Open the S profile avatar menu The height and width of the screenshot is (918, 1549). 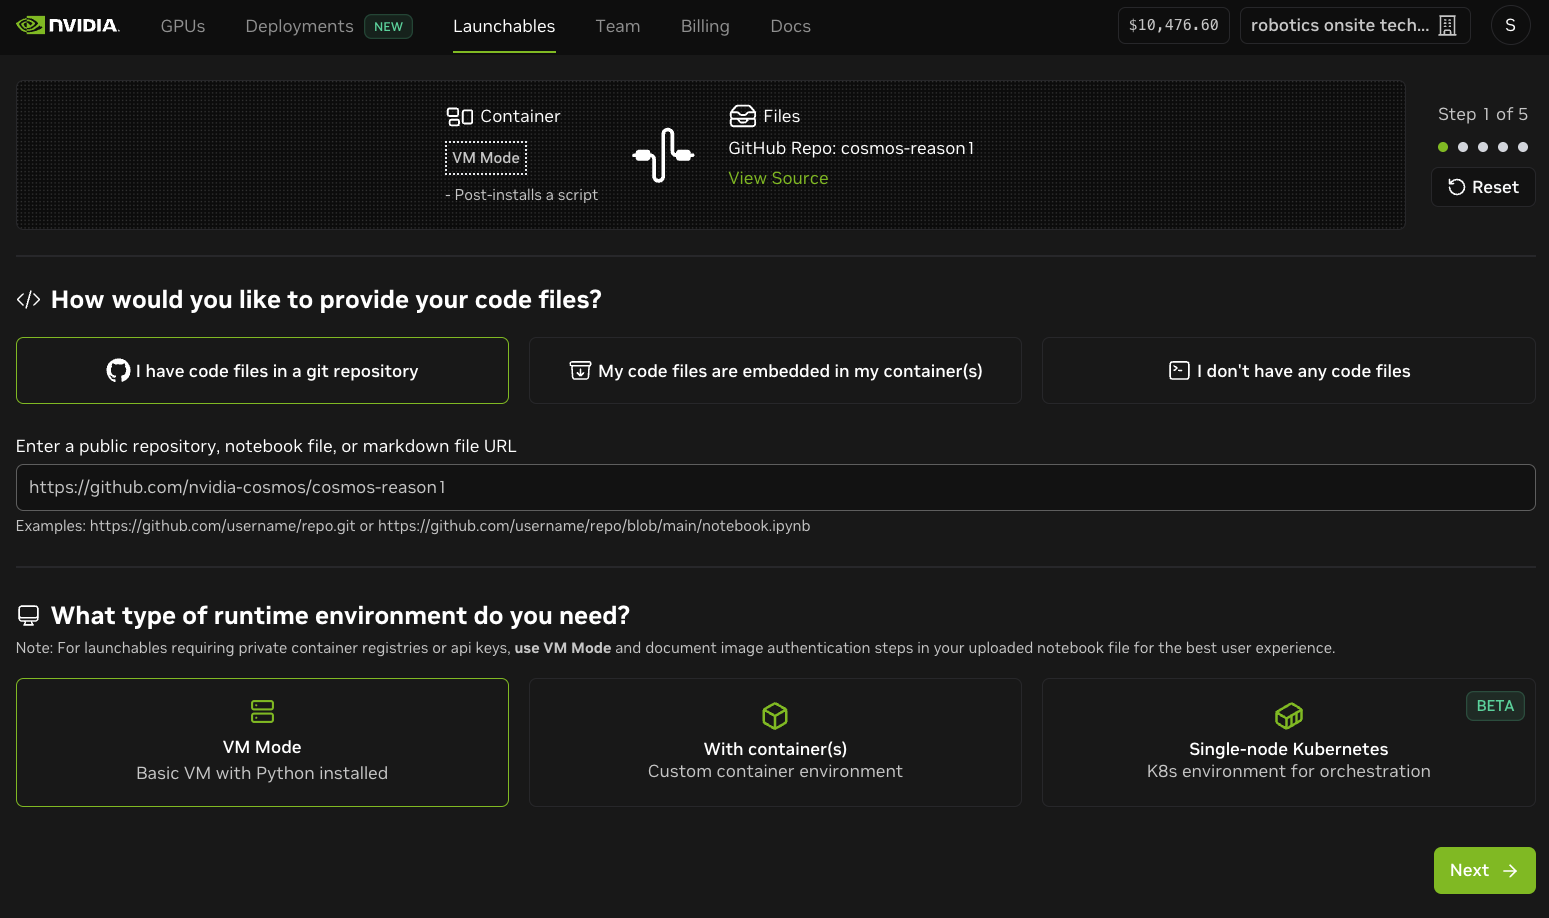click(x=1510, y=25)
